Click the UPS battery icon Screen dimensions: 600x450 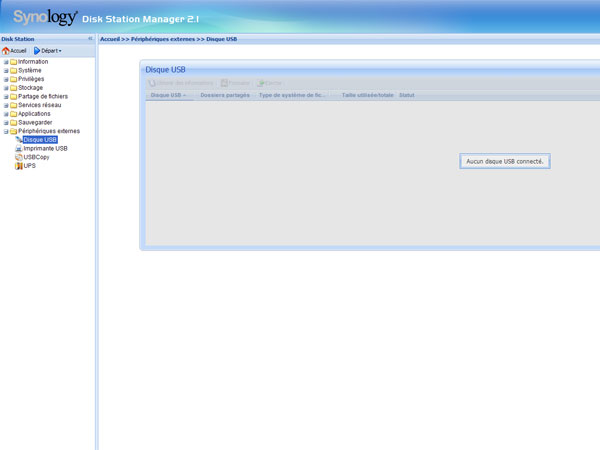(18, 166)
